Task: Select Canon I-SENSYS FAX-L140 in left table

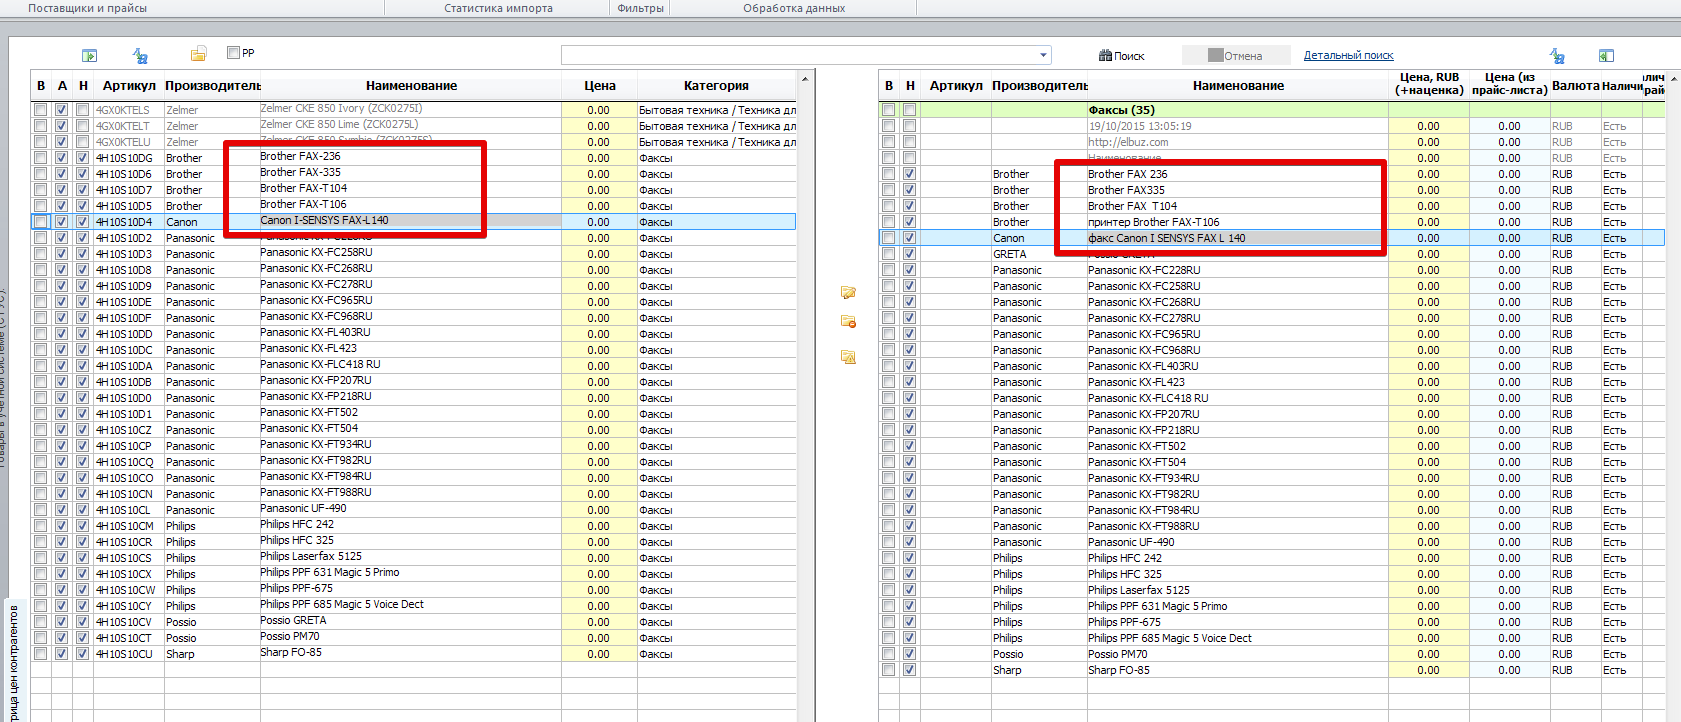Action: 324,220
